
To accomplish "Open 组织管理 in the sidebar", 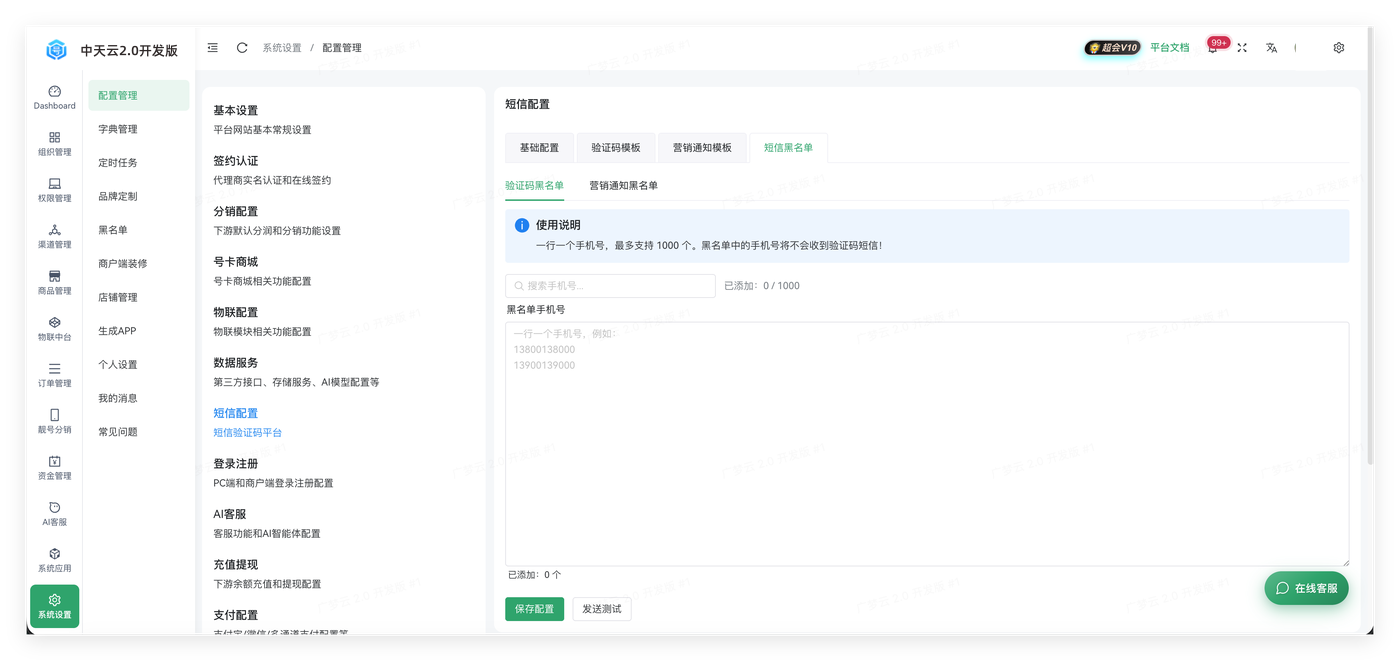I will pos(54,143).
